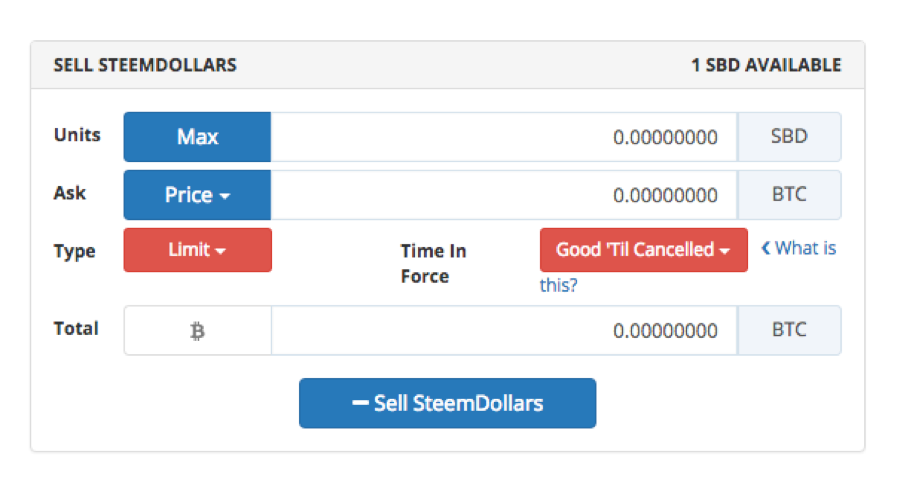Click the '1 SBD AVAILABLE' balance text
Image resolution: width=900 pixels, height=484 pixels.
coord(766,65)
